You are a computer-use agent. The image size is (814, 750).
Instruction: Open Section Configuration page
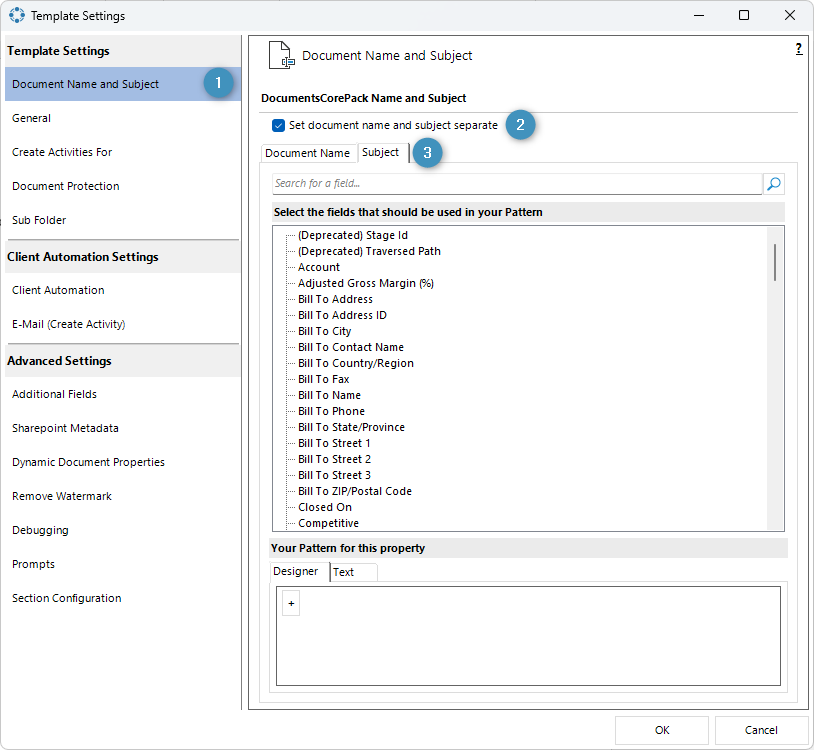coord(123,598)
